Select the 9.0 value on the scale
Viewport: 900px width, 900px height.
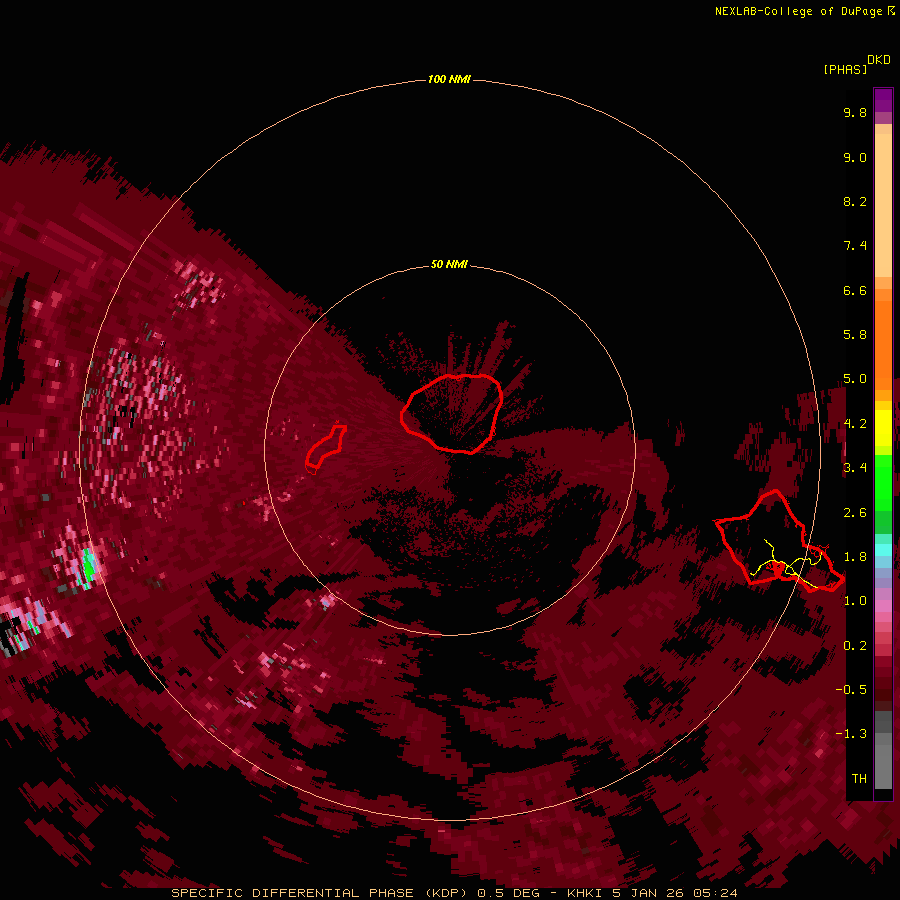click(x=855, y=158)
